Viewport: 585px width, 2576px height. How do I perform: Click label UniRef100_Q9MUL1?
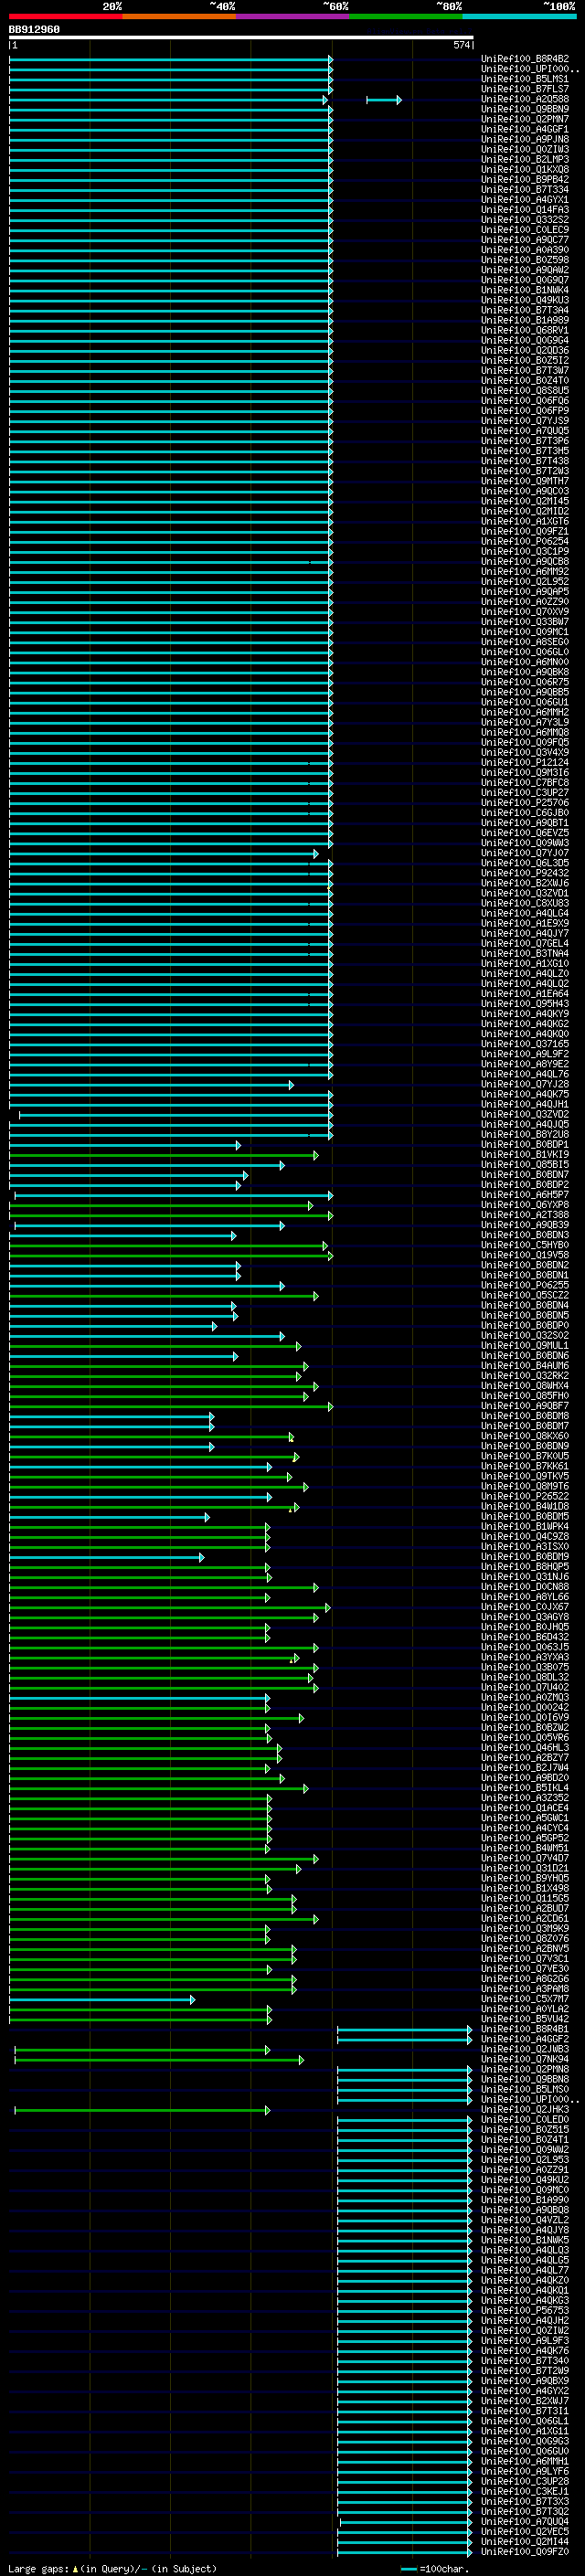click(x=525, y=1346)
